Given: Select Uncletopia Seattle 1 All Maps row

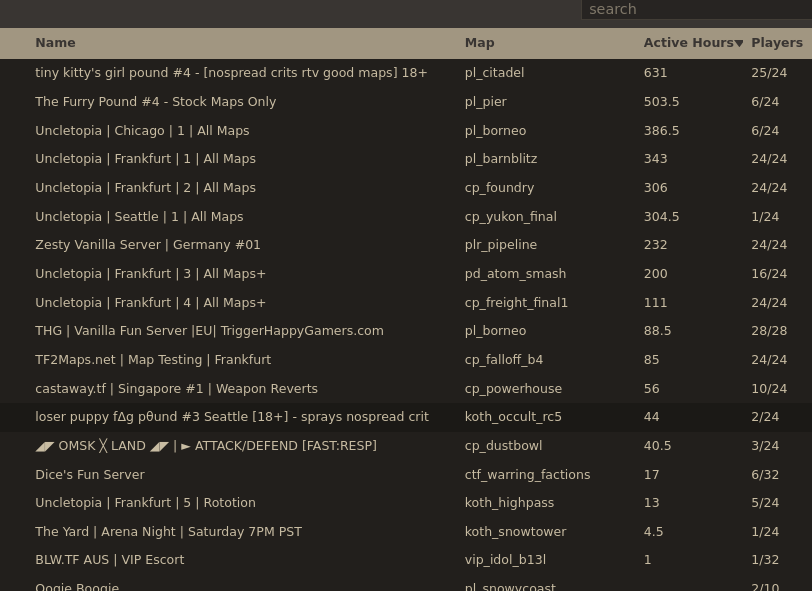Looking at the screenshot, I should (406, 217).
